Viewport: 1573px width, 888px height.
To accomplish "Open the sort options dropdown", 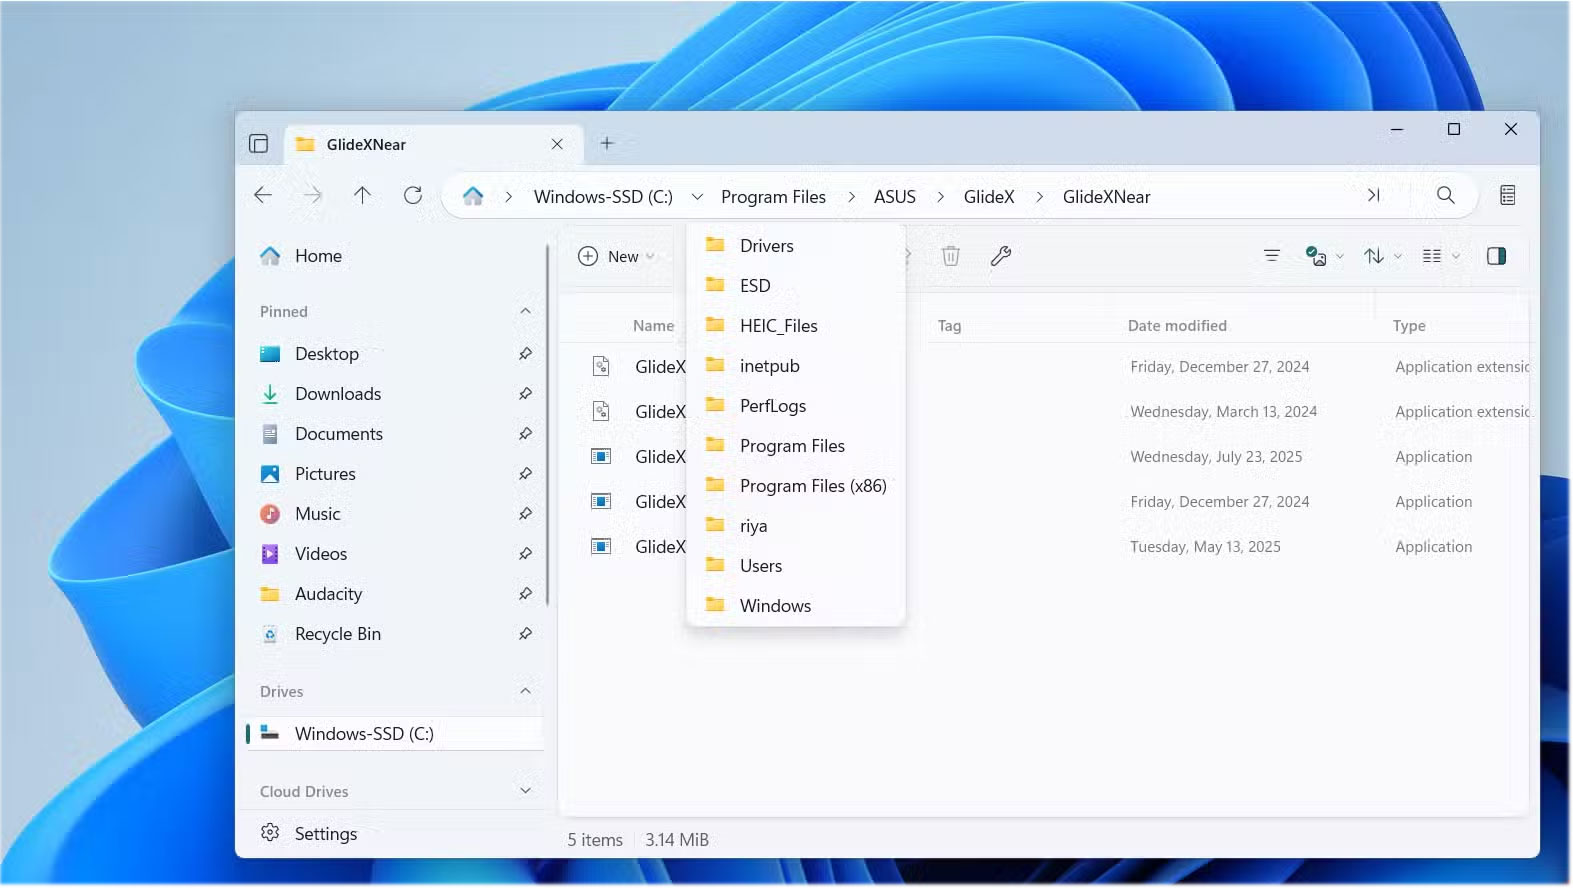I will click(x=1382, y=256).
